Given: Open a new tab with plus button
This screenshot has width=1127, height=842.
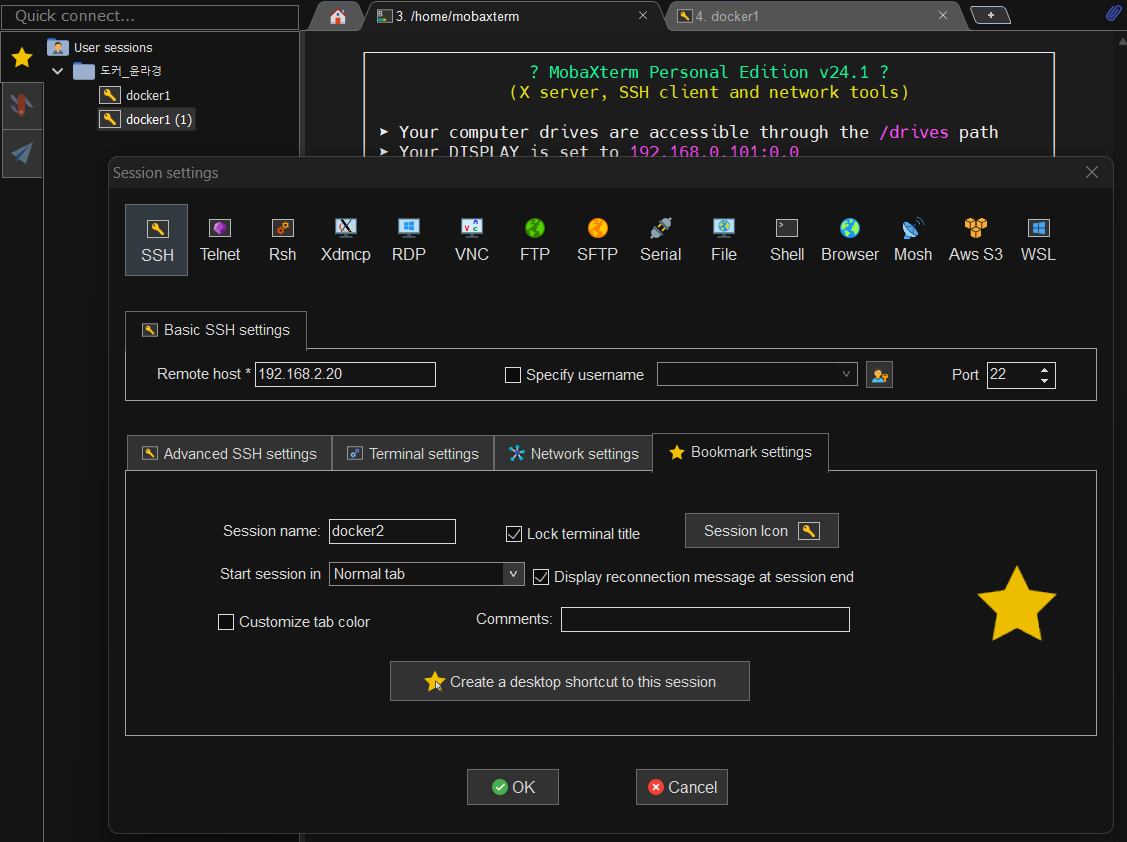Looking at the screenshot, I should pos(990,15).
